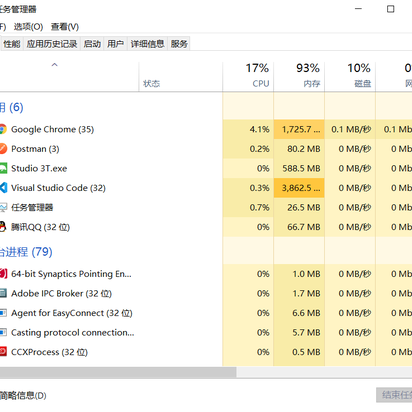
Task: Click 任务管理器's 26.5 MB cell
Action: pyautogui.click(x=299, y=207)
